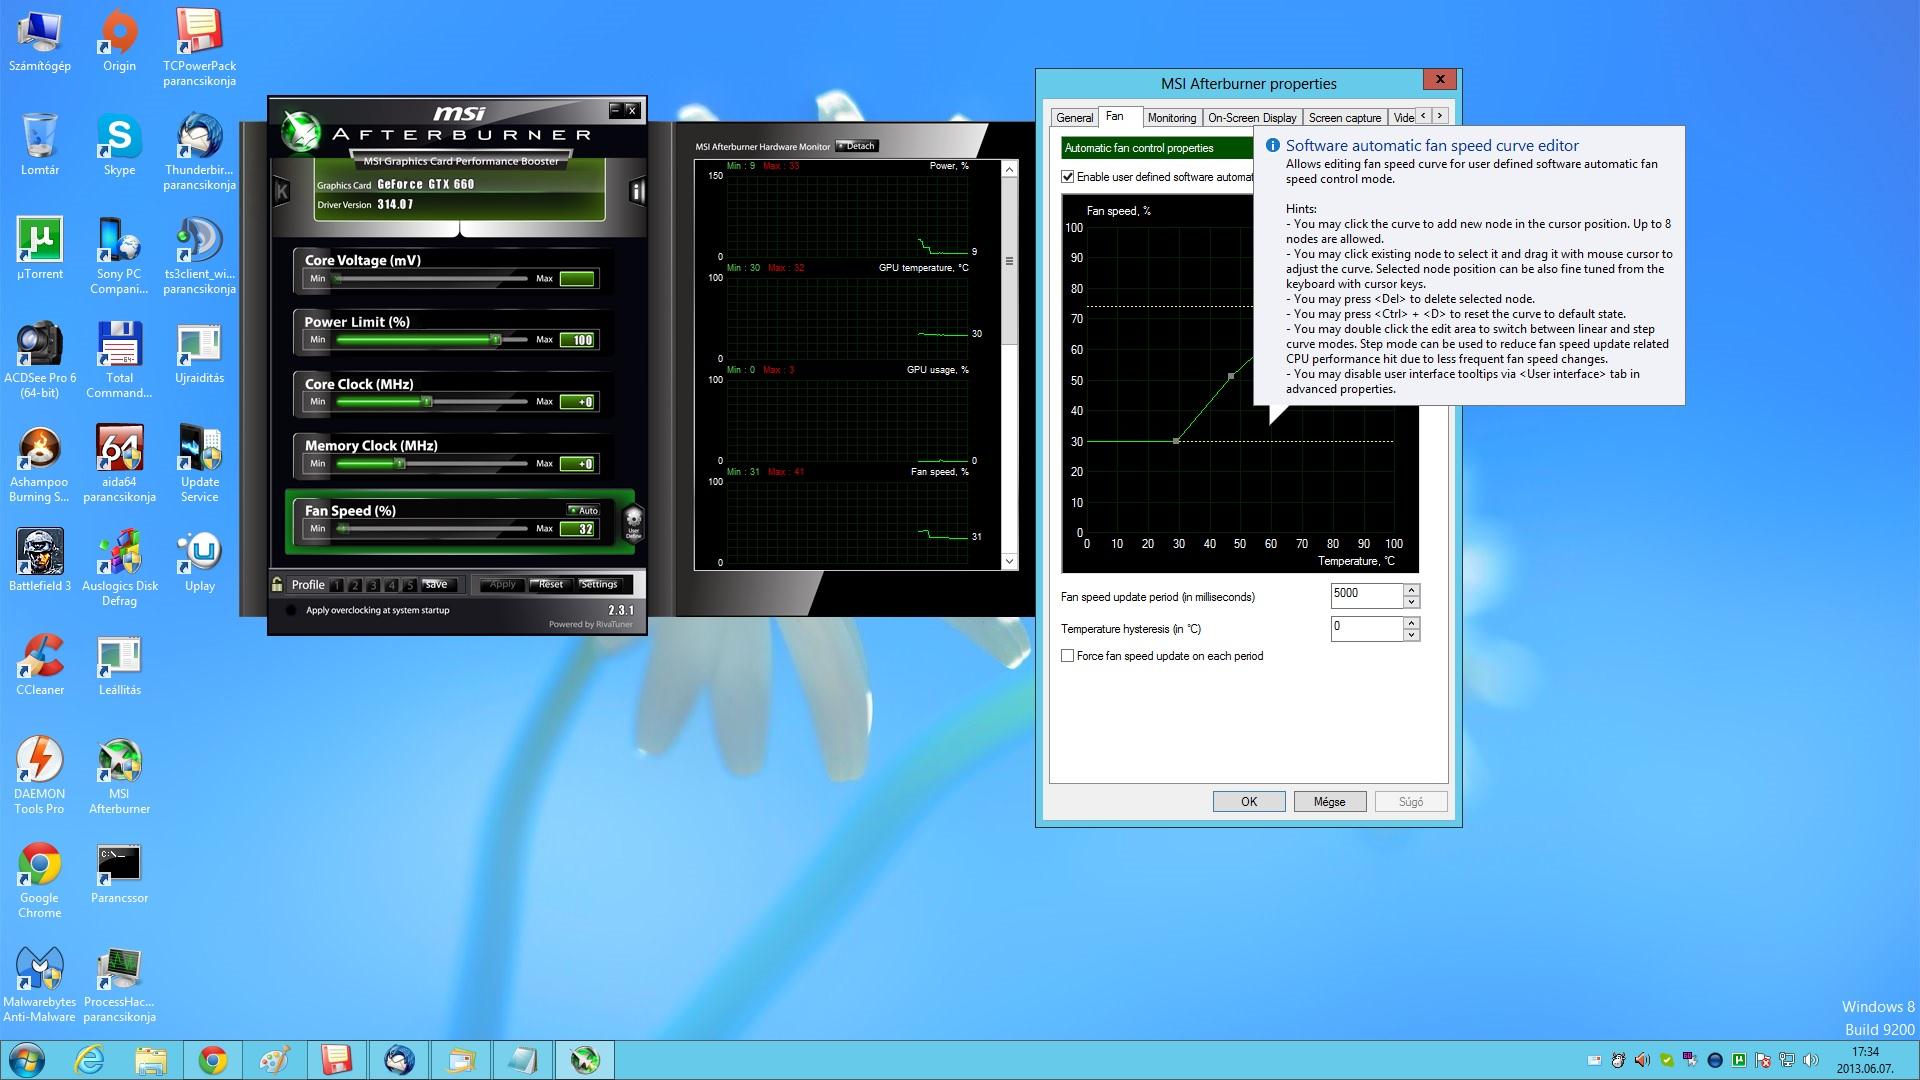1920x1080 pixels.
Task: Click the temperature hysteresis input field
Action: pyautogui.click(x=1366, y=629)
